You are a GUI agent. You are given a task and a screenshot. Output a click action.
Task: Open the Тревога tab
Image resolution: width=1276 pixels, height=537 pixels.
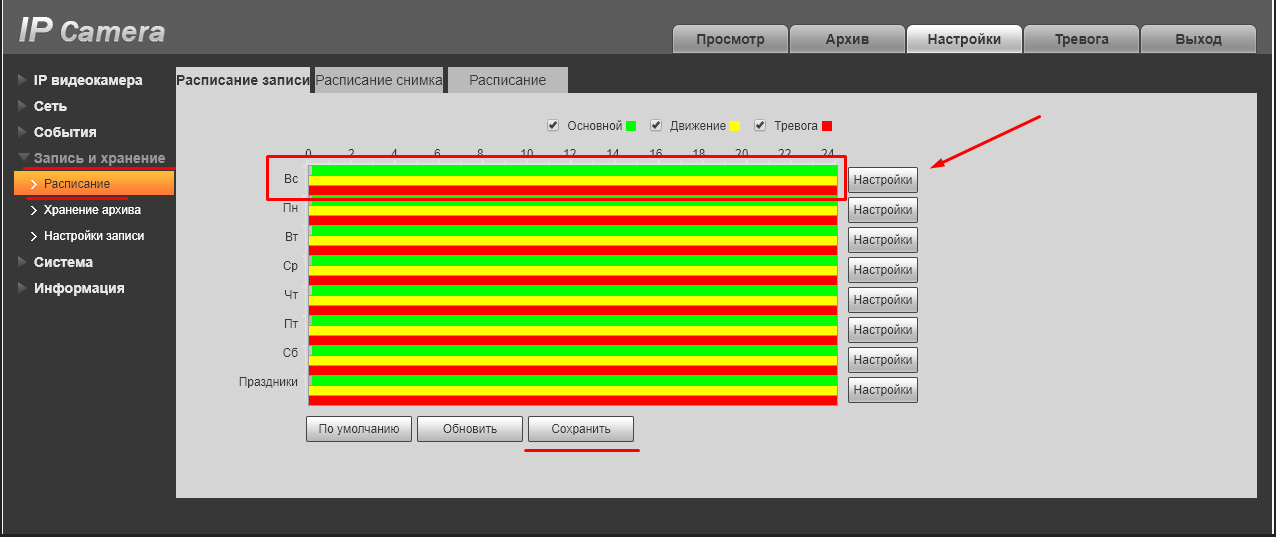1081,39
